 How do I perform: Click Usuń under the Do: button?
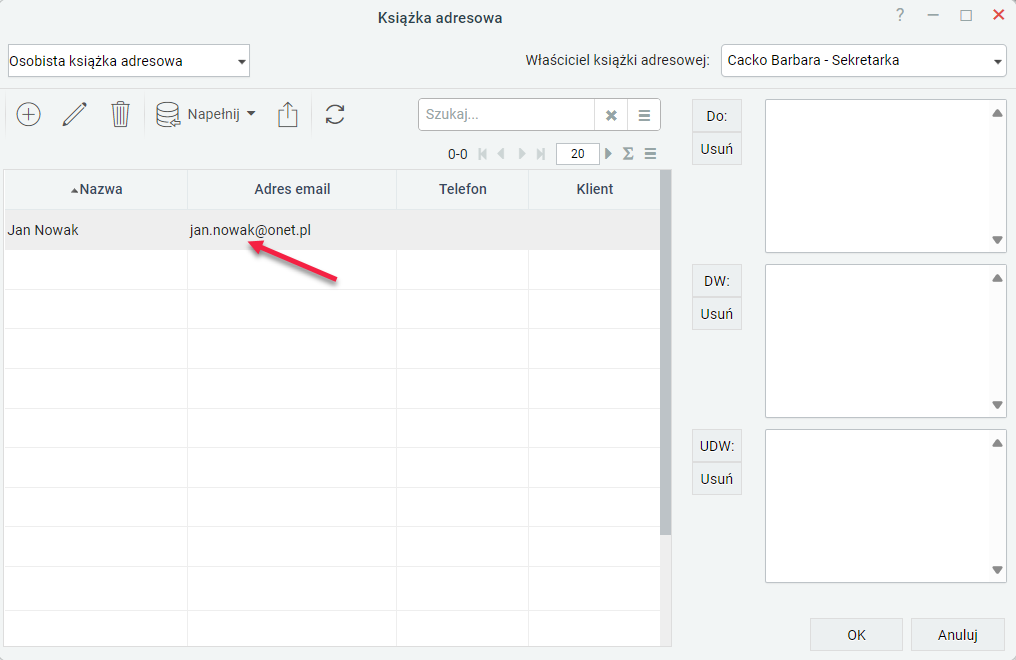click(x=717, y=149)
